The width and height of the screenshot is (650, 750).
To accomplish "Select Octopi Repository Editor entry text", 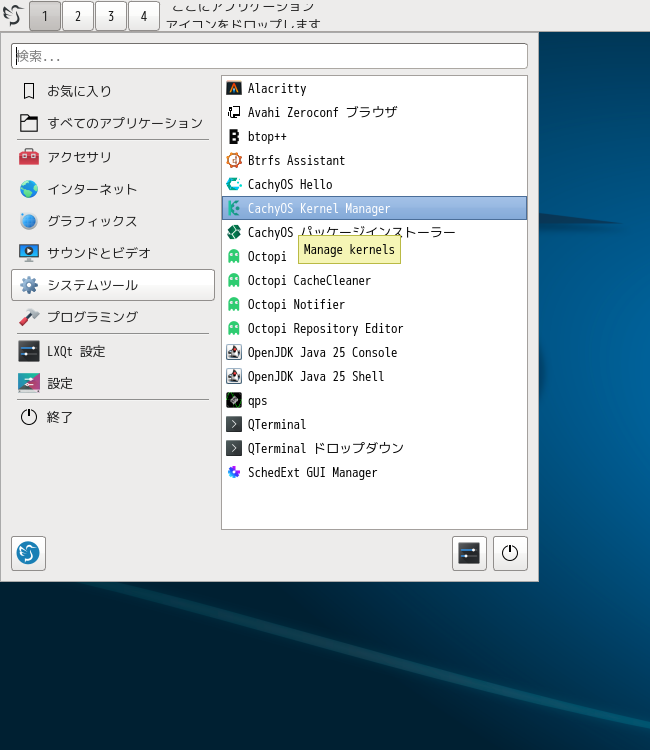I will [x=325, y=329].
